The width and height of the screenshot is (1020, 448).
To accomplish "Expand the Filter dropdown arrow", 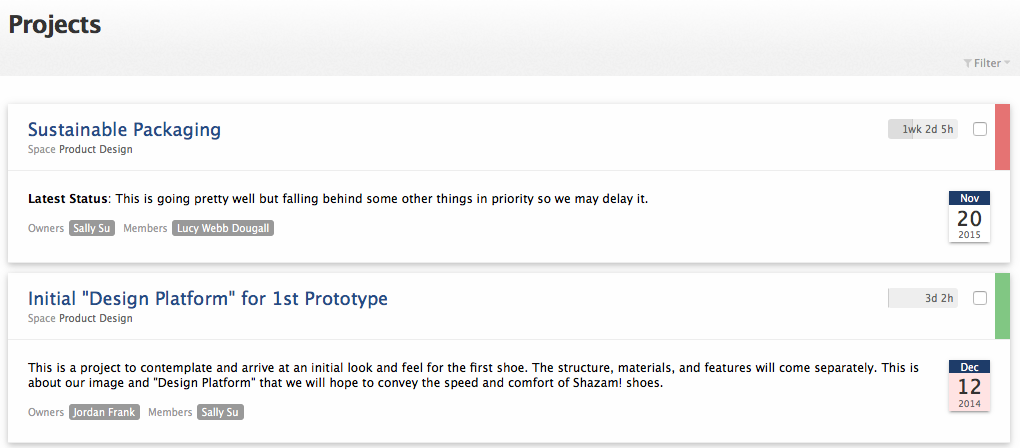I will point(1007,64).
